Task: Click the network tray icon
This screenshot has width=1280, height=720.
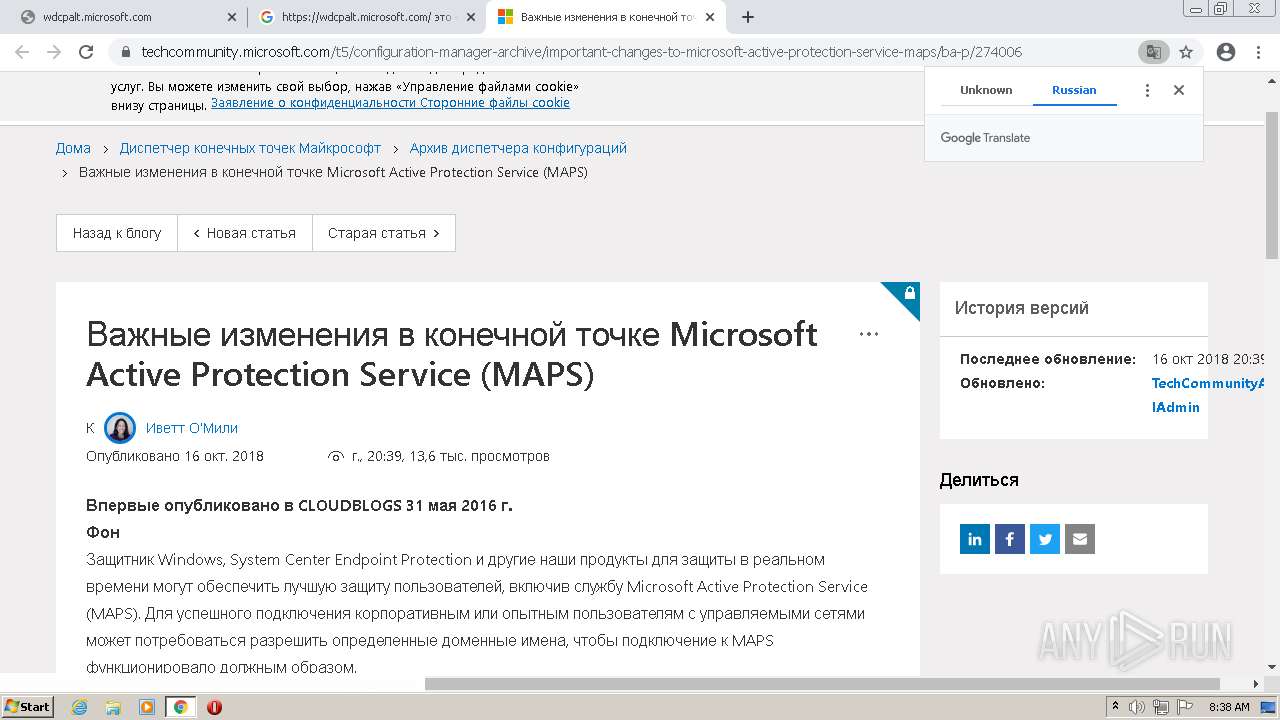Action: tap(1160, 707)
